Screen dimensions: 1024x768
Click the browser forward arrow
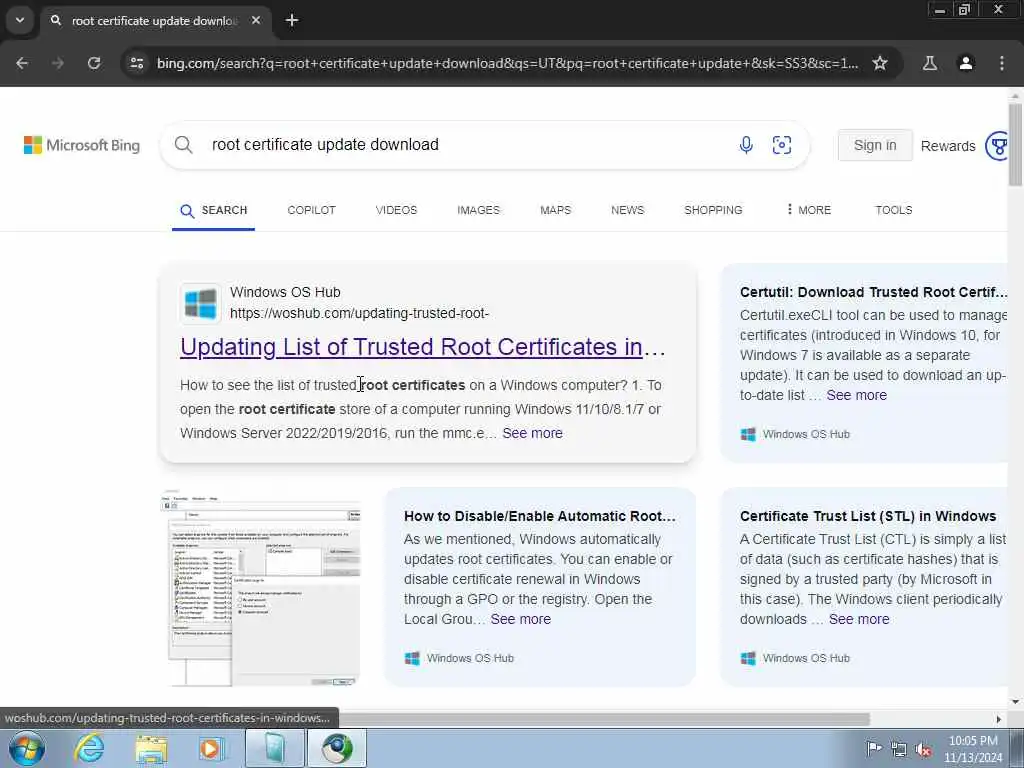tap(58, 63)
